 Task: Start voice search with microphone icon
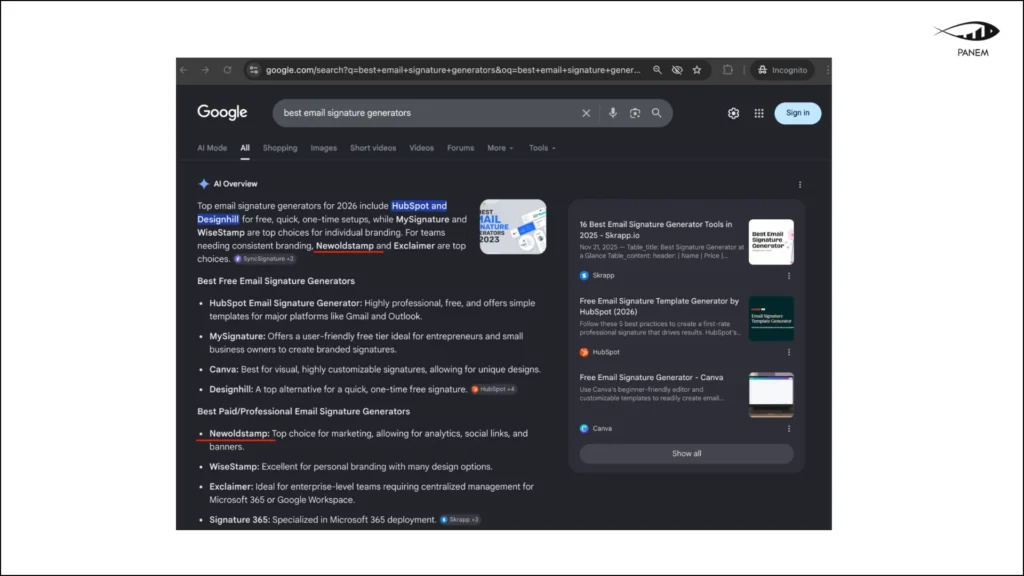click(613, 113)
